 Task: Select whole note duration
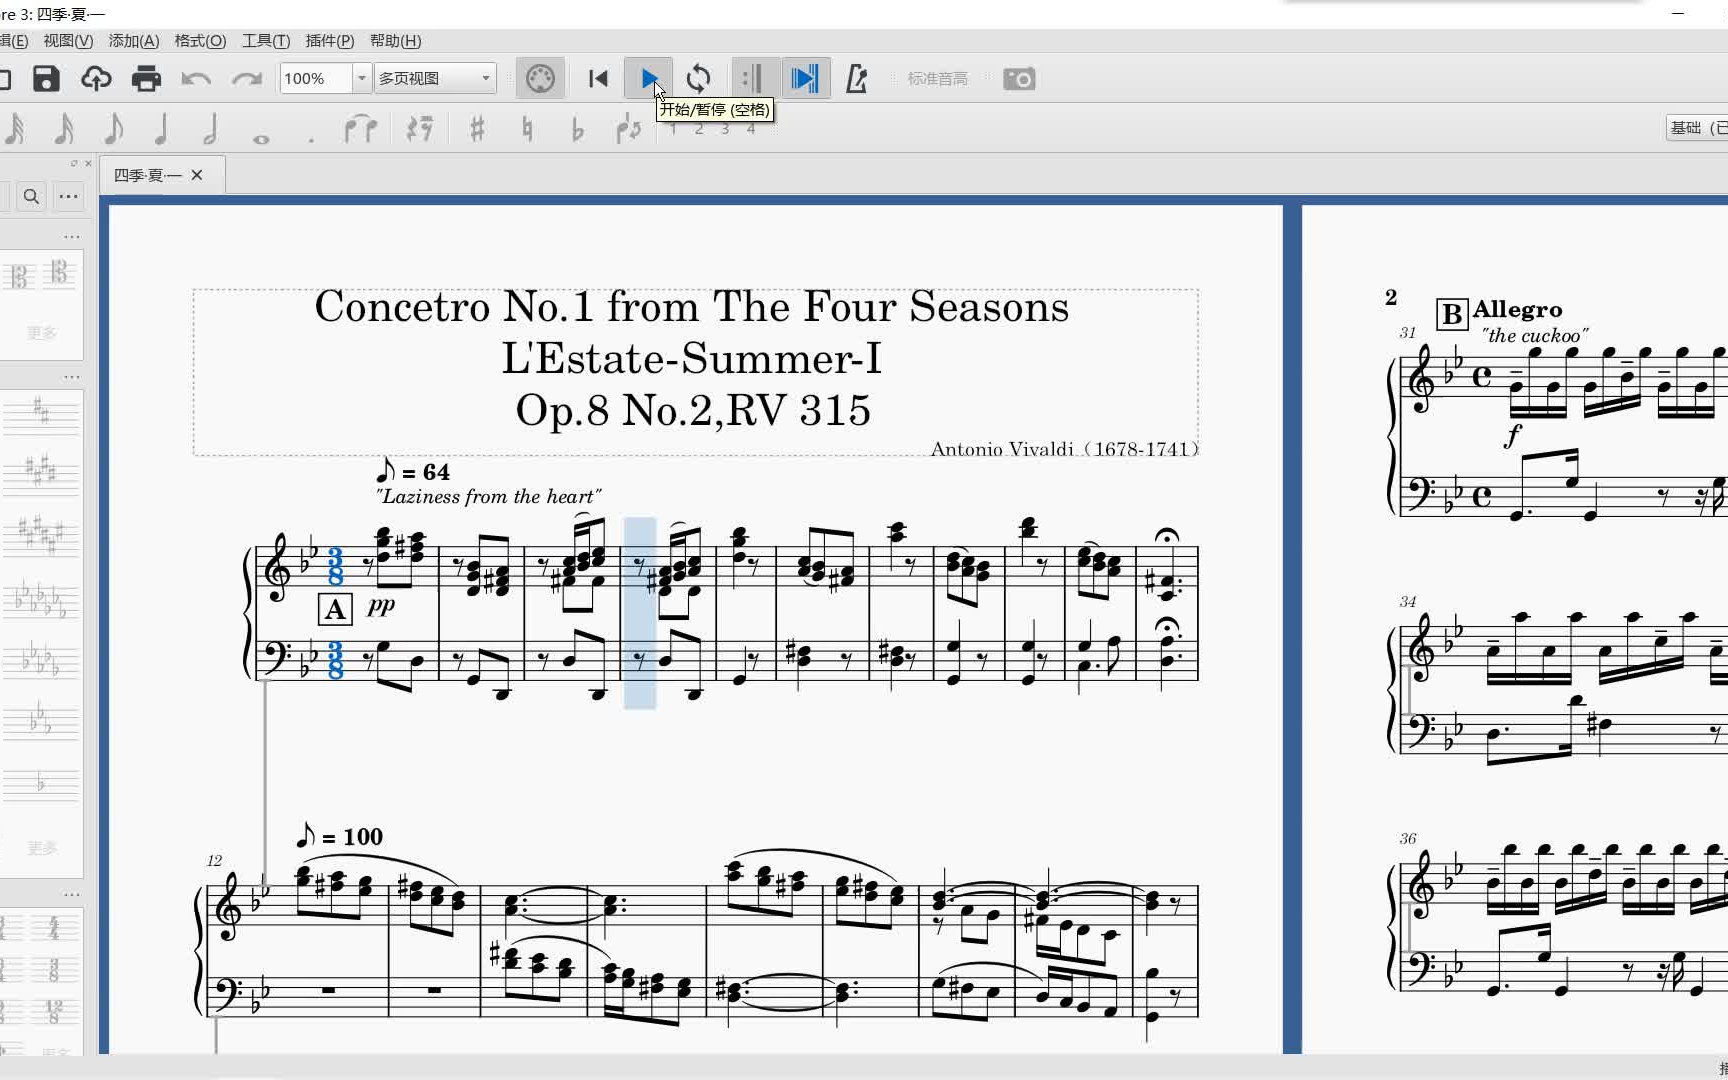tap(261, 138)
